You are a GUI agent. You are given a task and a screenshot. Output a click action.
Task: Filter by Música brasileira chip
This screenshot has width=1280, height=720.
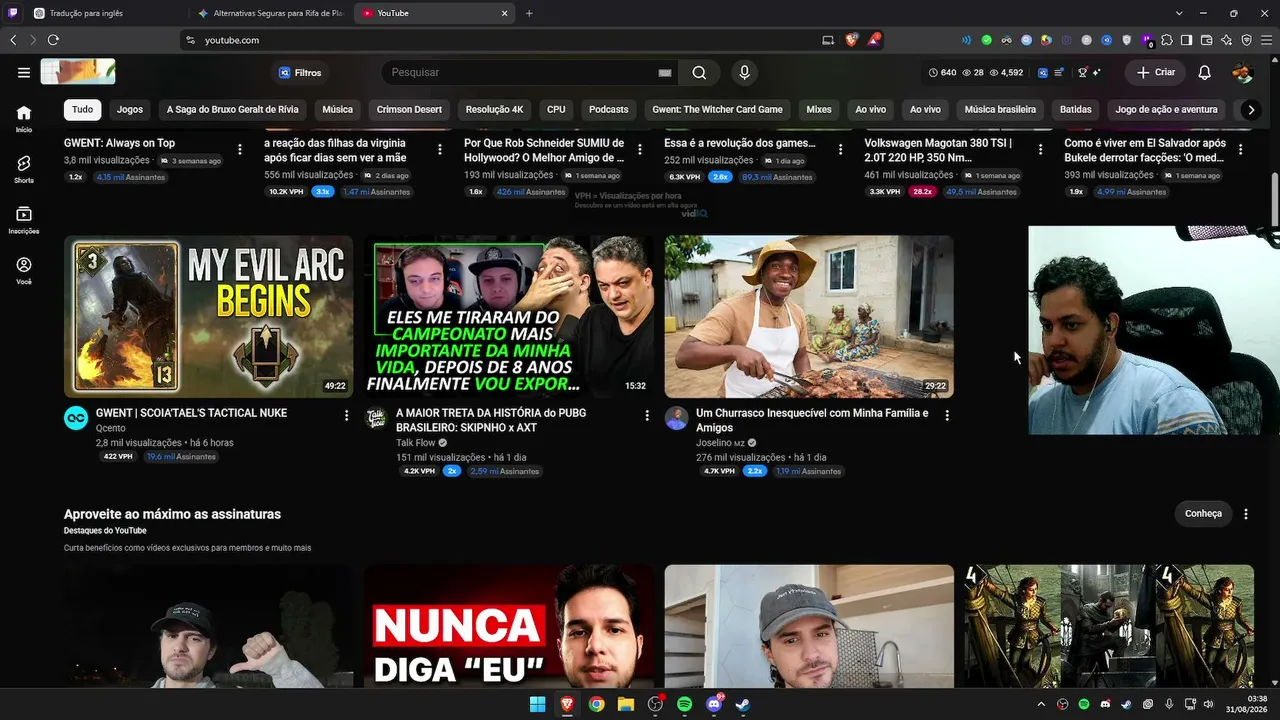1000,110
